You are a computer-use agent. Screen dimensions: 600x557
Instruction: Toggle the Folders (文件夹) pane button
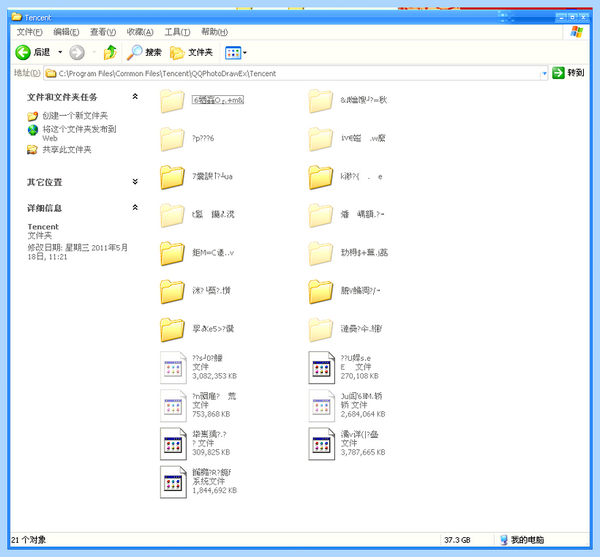[191, 52]
